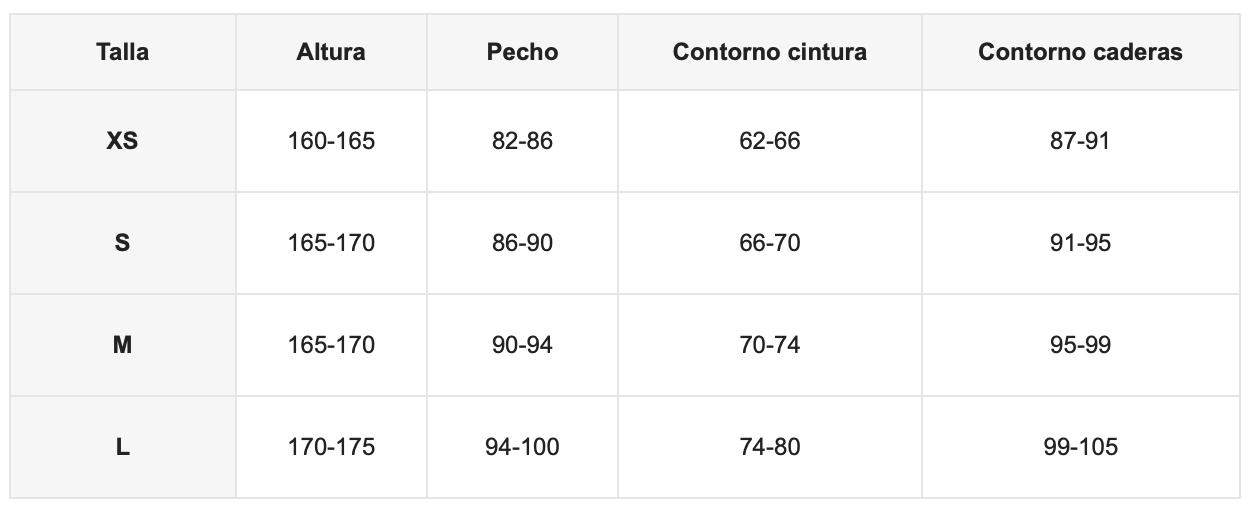Select the 160-165 height cell
The width and height of the screenshot is (1251, 508).
pos(331,141)
